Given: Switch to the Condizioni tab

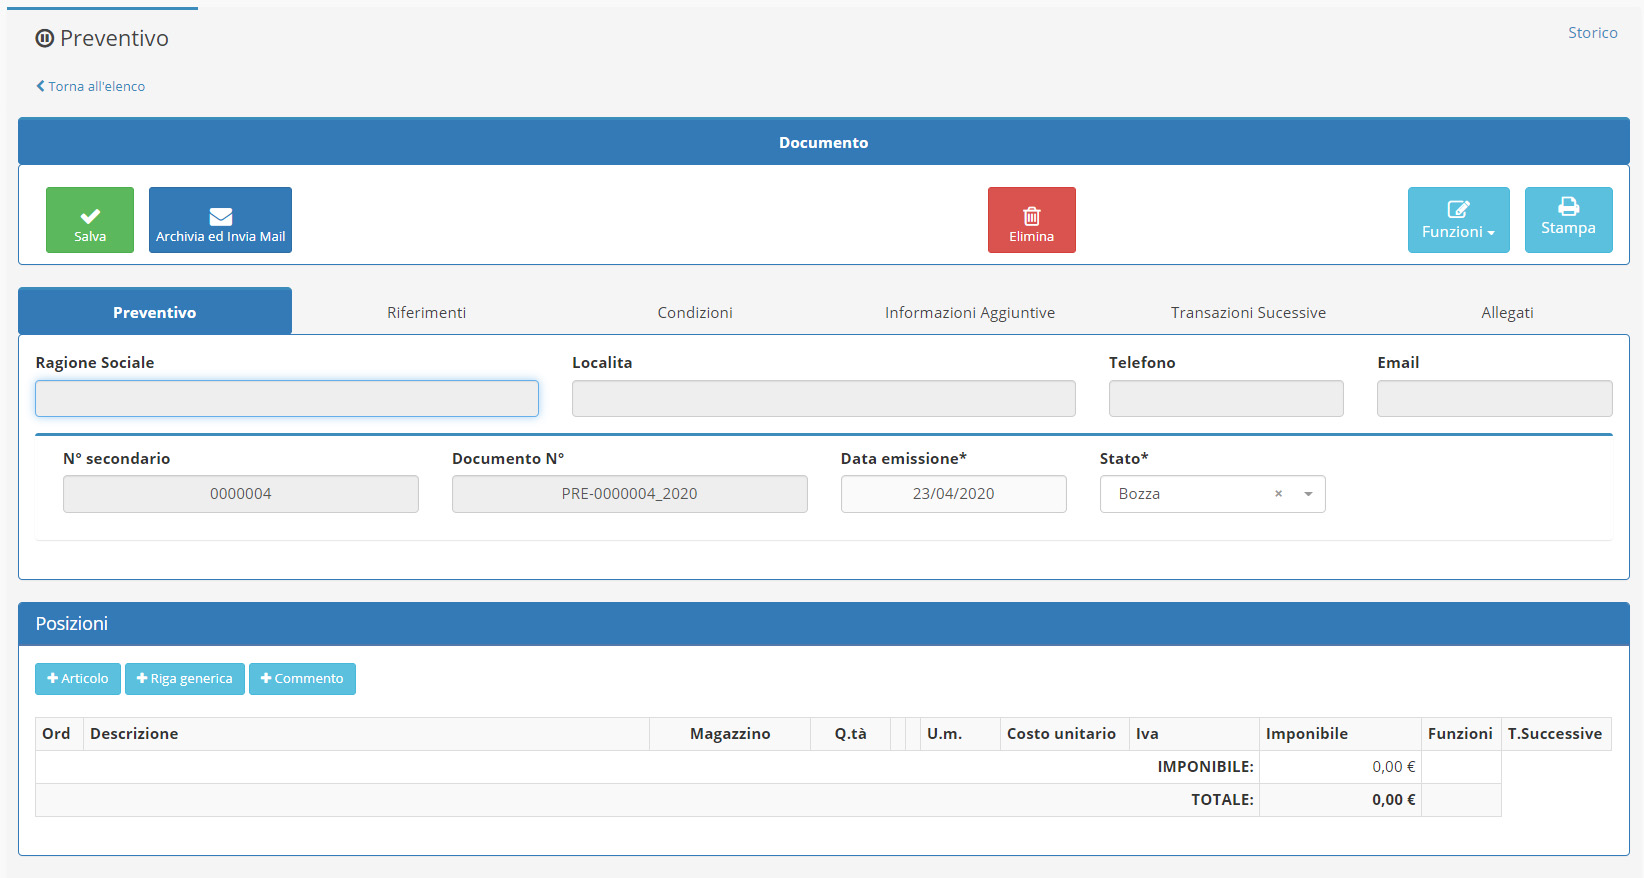Looking at the screenshot, I should [x=695, y=313].
